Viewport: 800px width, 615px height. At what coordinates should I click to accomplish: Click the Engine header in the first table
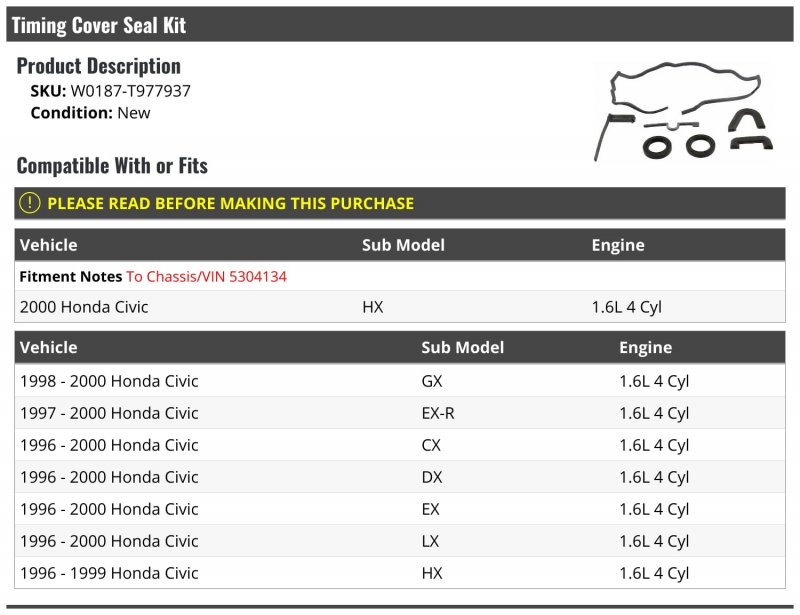618,245
